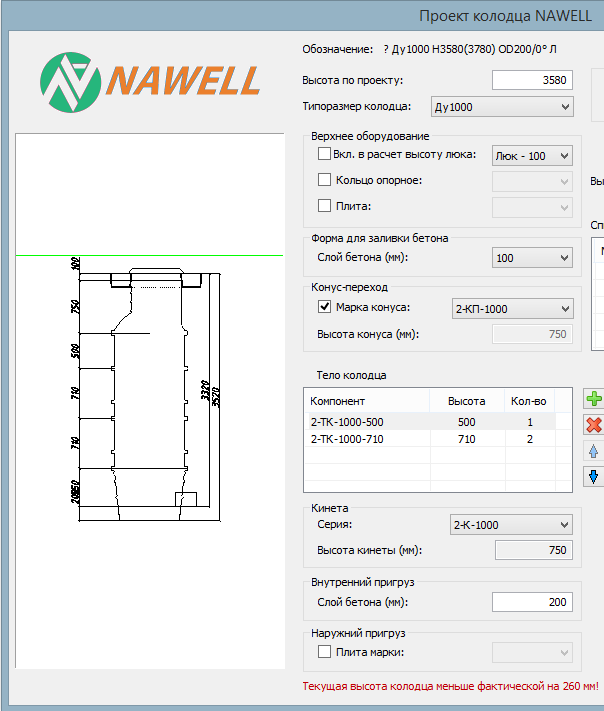Tick the 'Кольцо опорное' checkbox
The width and height of the screenshot is (604, 711).
click(324, 180)
